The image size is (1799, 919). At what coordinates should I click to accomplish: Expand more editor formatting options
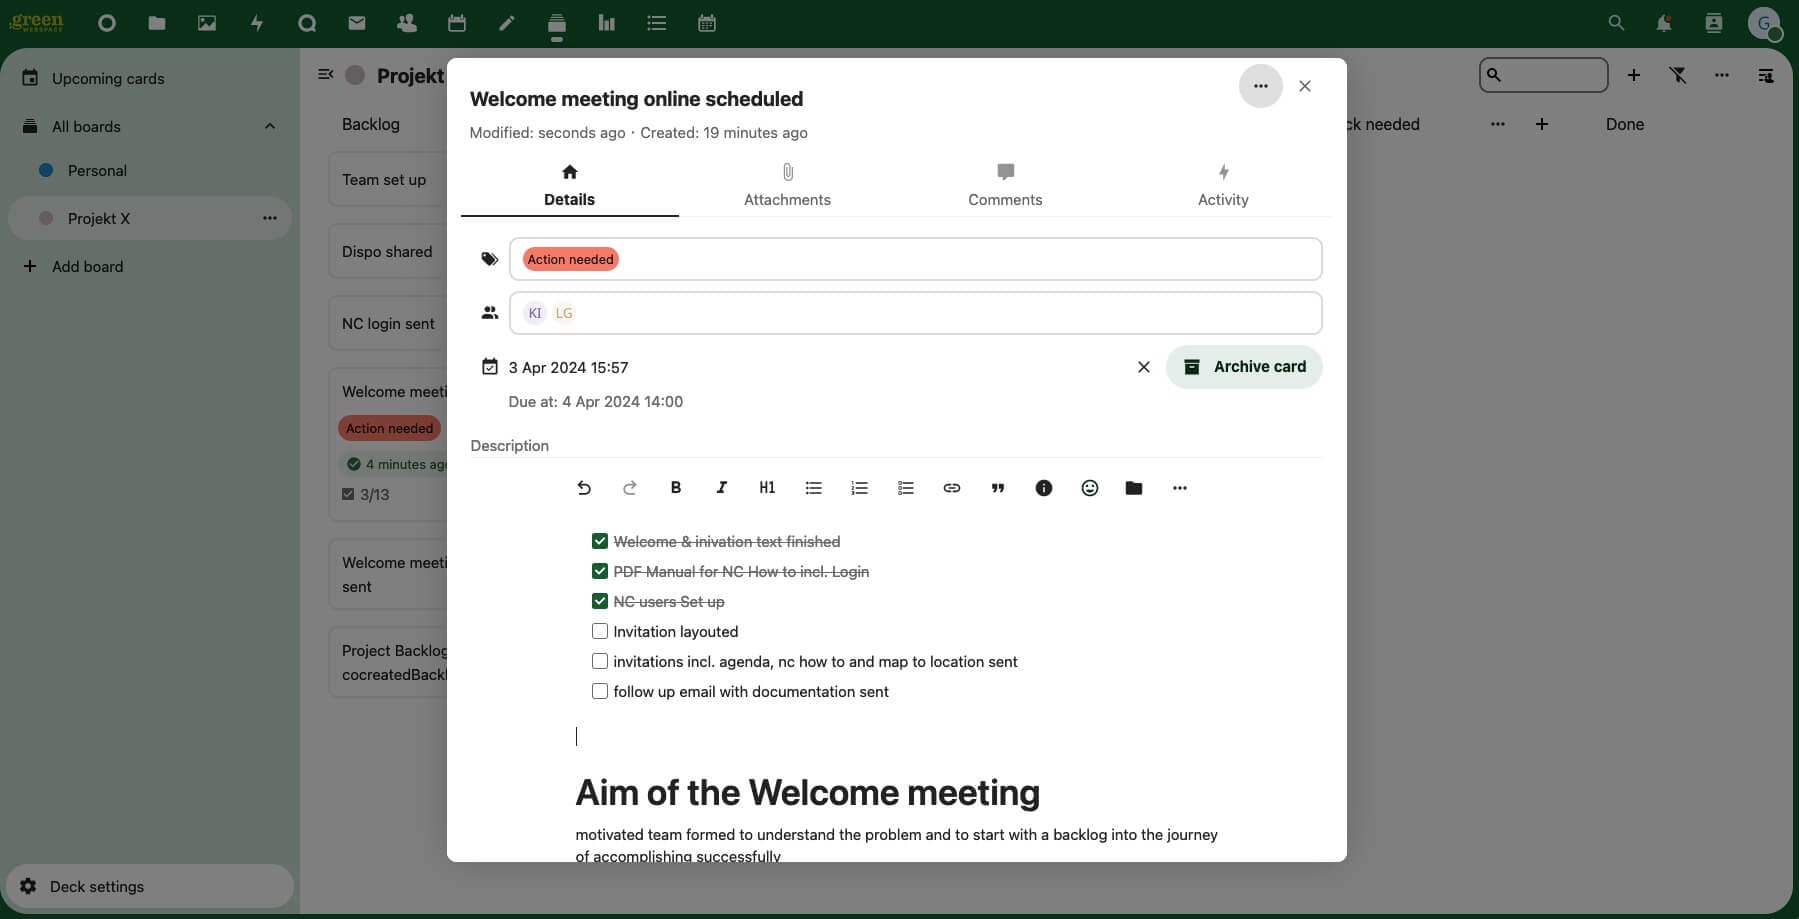coord(1179,488)
